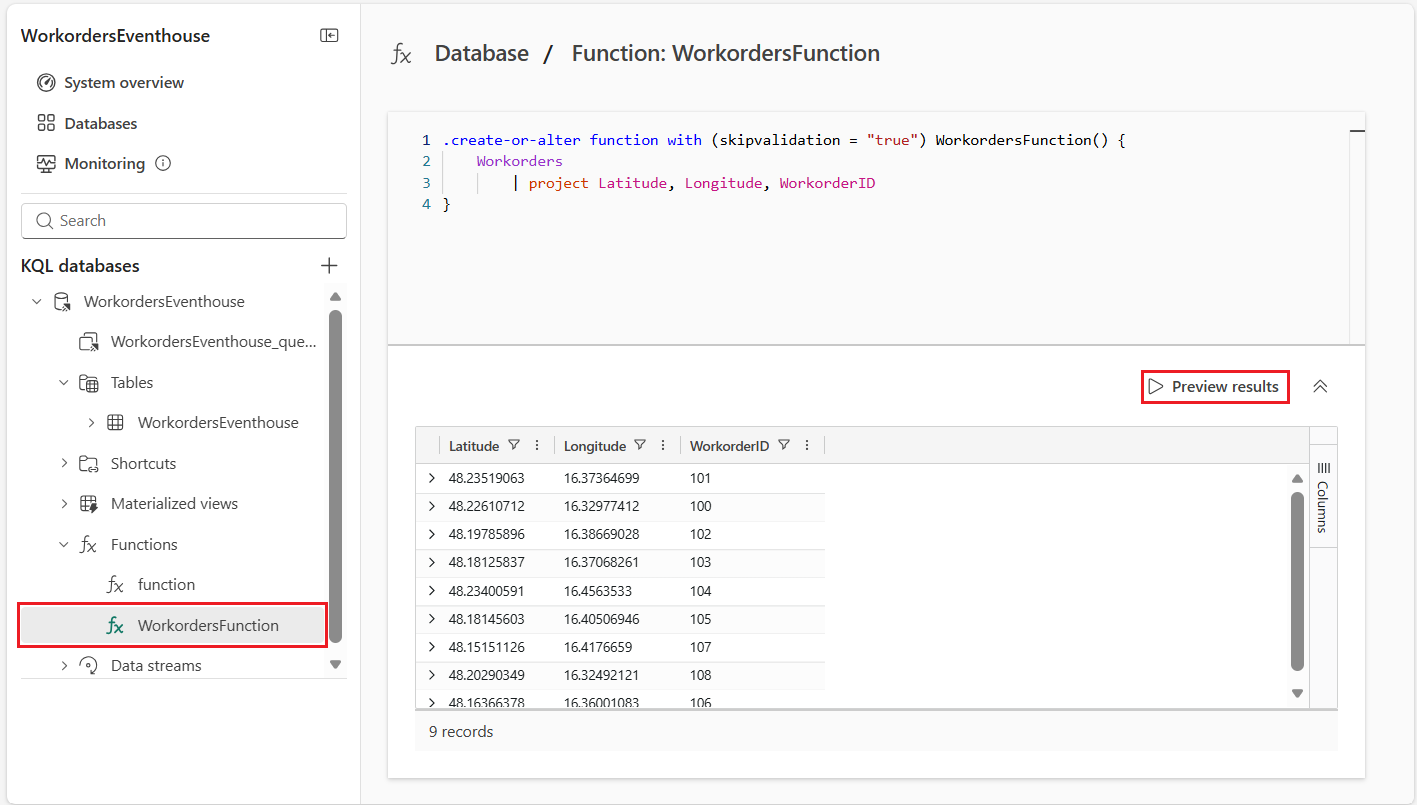
Task: Expand the Data streams node
Action: click(64, 665)
